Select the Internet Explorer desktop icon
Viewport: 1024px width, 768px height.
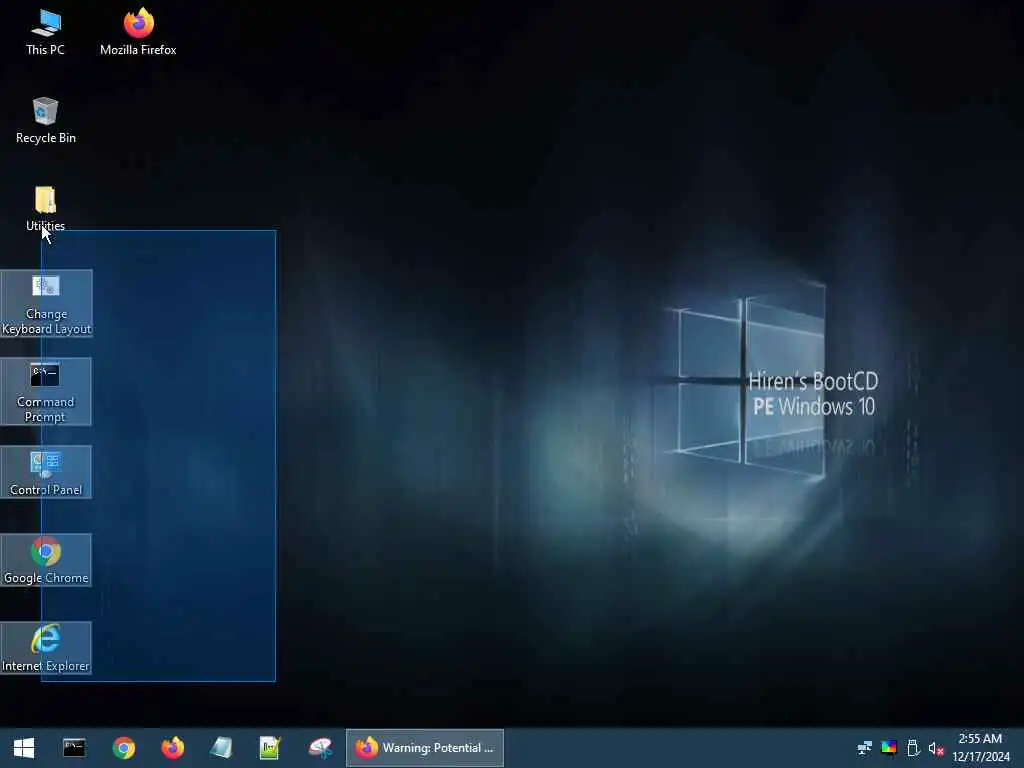coord(46,648)
